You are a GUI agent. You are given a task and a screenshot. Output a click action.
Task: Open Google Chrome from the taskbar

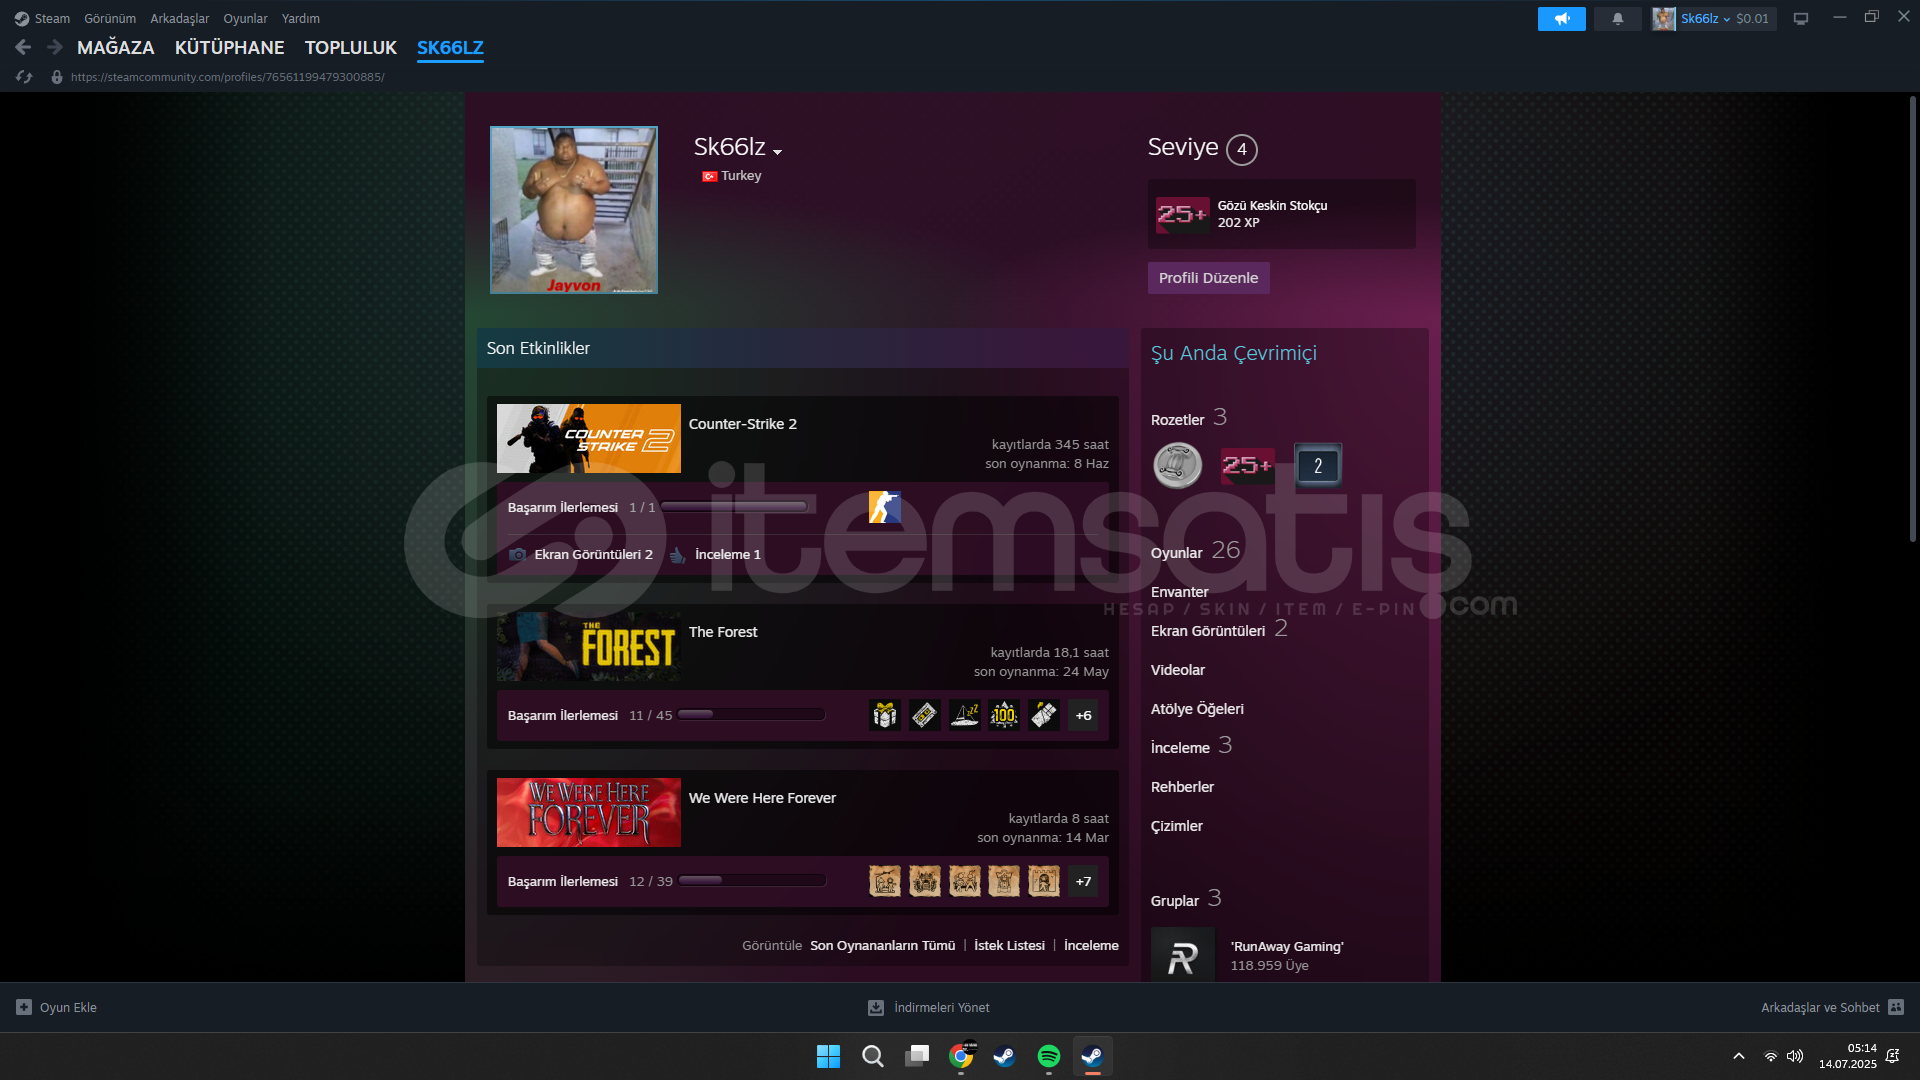coord(961,1056)
